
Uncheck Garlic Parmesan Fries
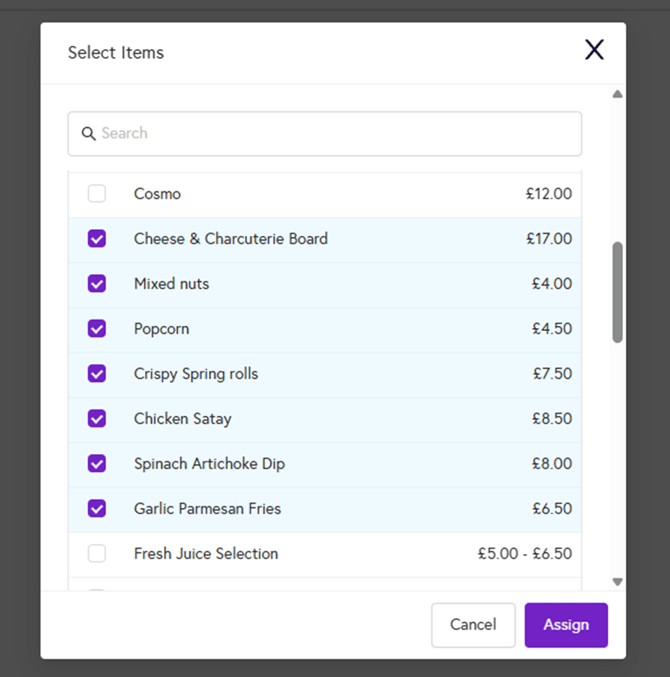pyautogui.click(x=97, y=509)
